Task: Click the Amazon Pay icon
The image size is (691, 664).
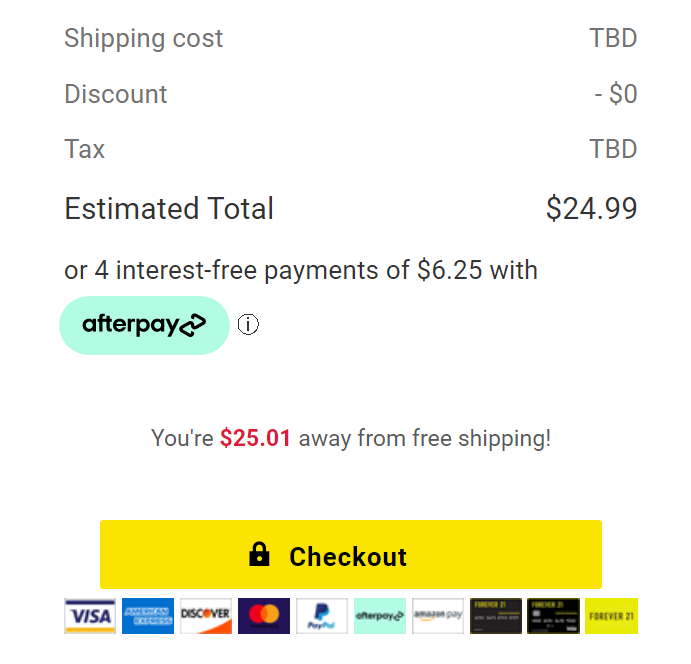Action: [x=438, y=616]
